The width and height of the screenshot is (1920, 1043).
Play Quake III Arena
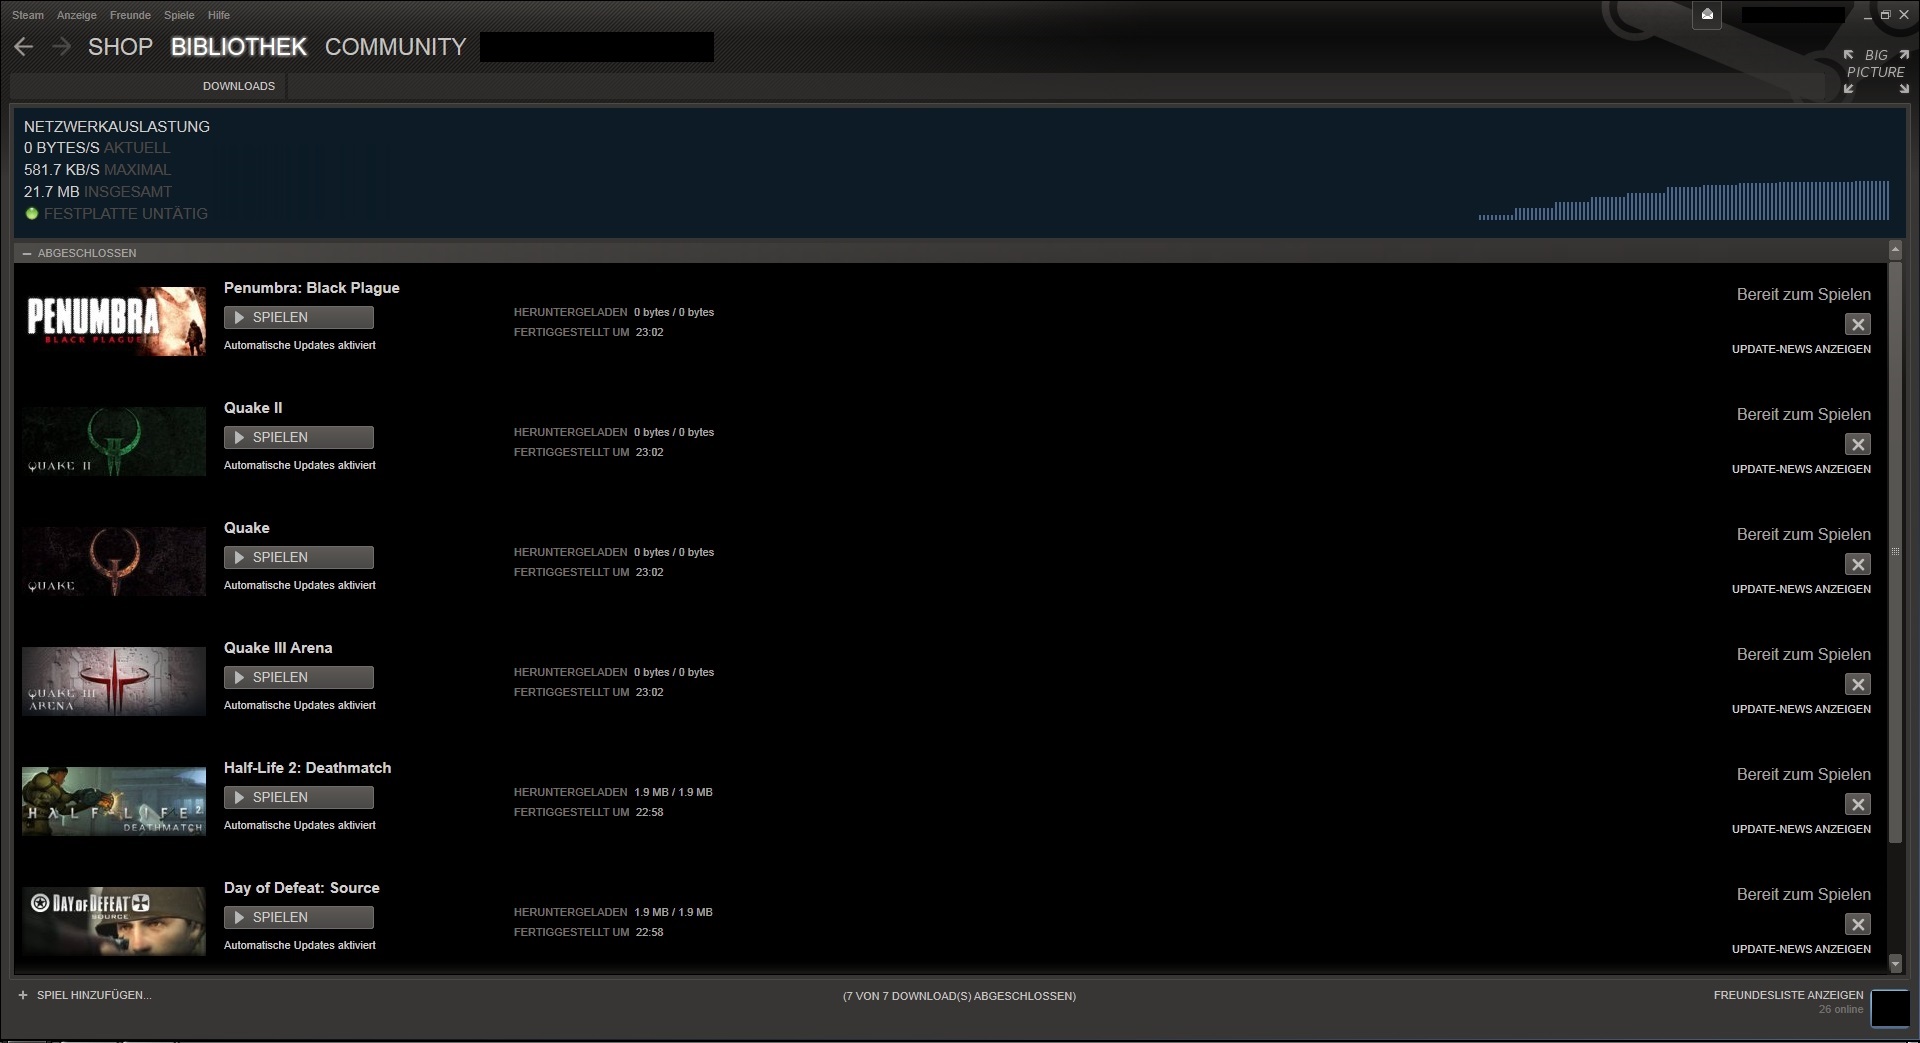click(299, 677)
